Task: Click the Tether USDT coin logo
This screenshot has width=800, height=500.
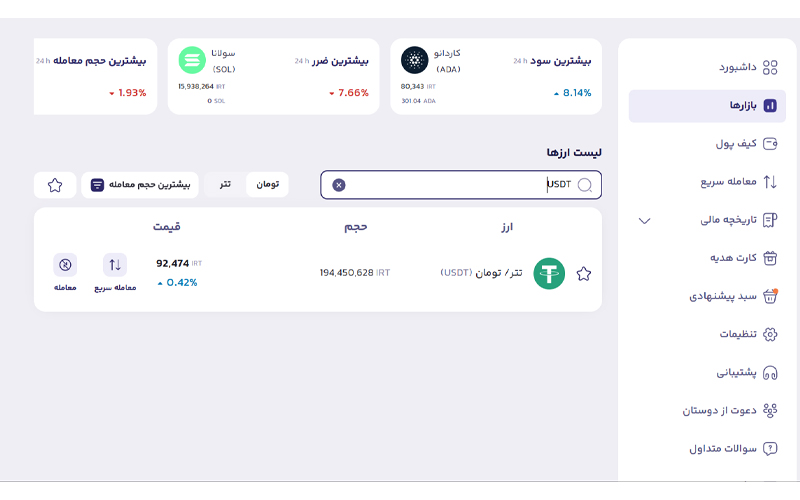Action: 549,273
